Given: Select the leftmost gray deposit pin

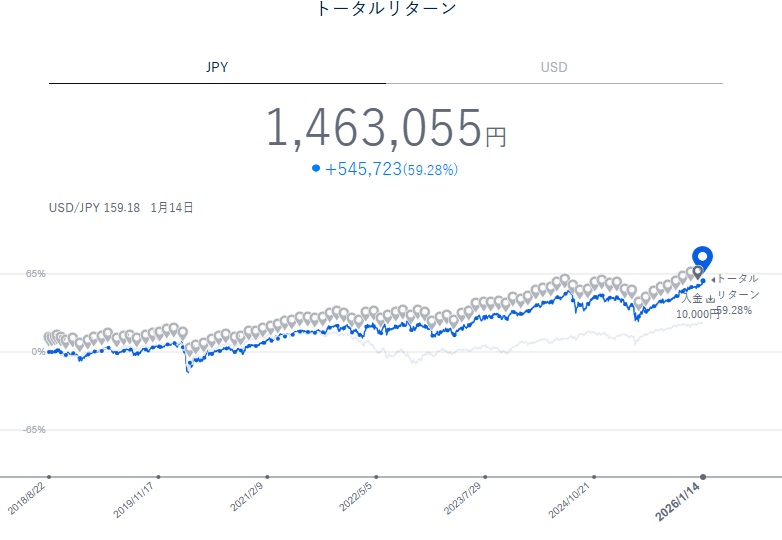Looking at the screenshot, I should (x=48, y=338).
